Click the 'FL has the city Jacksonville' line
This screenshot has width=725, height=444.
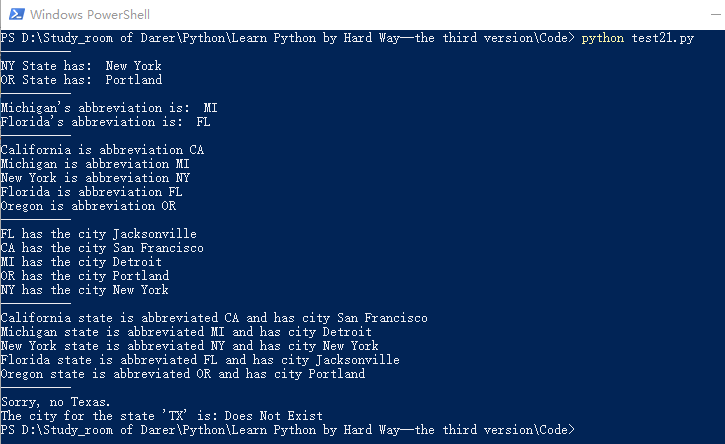pos(98,234)
